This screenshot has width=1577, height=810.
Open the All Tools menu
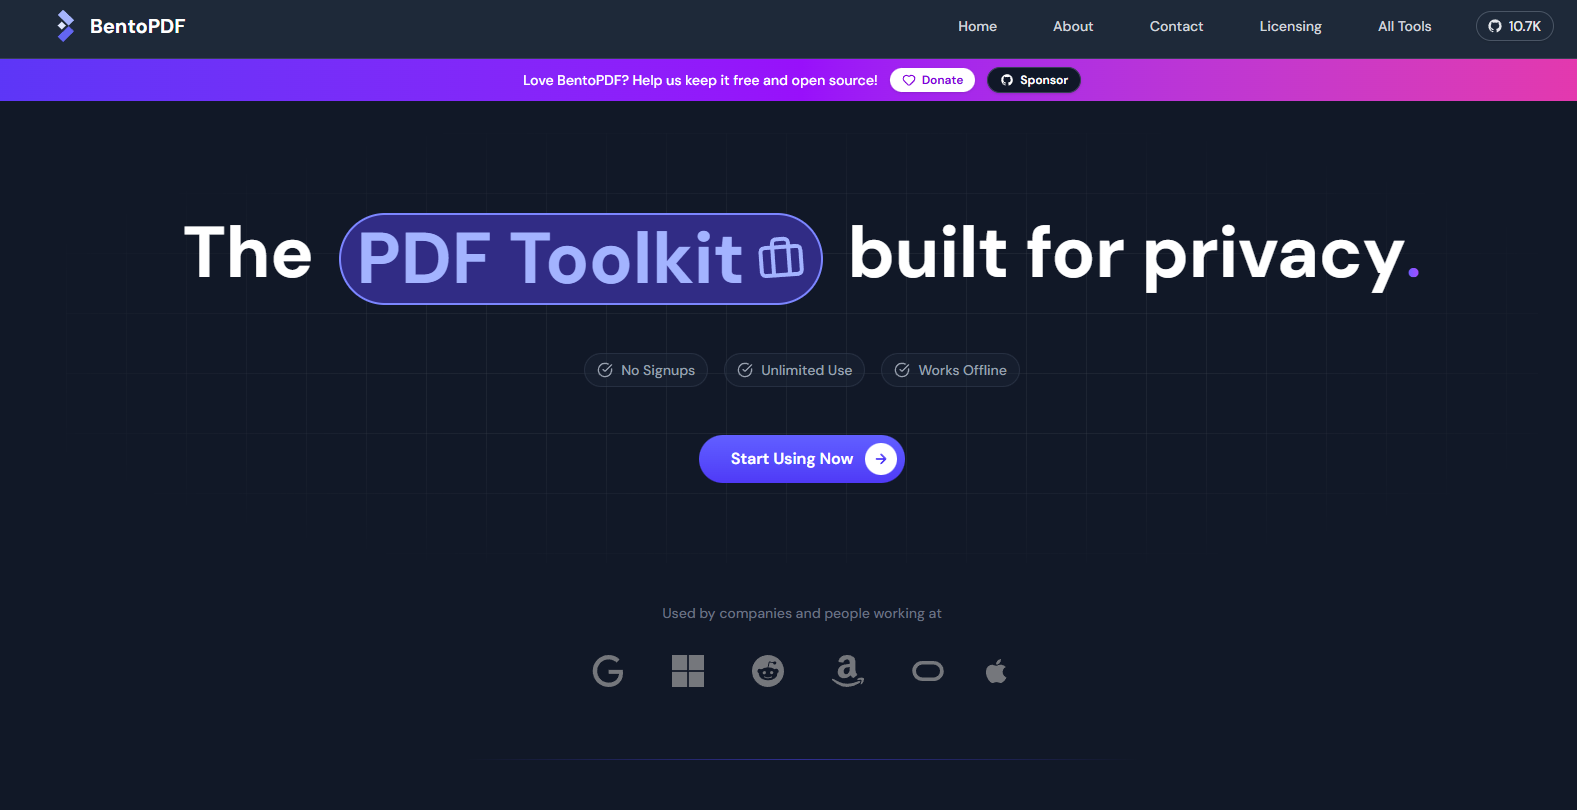1404,26
